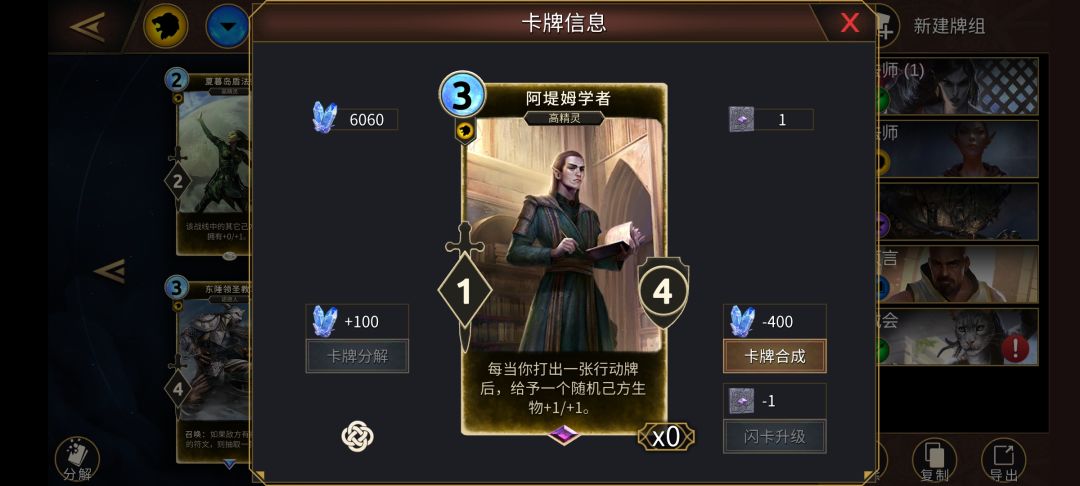The height and width of the screenshot is (486, 1080).
Task: Tap the 分解 icon in the bottom-left
Action: 77,460
